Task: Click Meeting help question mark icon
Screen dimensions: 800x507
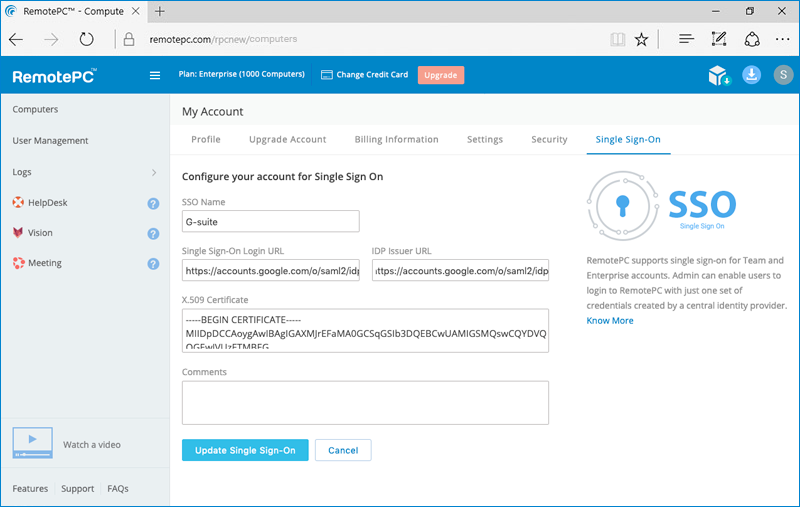Action: (153, 264)
